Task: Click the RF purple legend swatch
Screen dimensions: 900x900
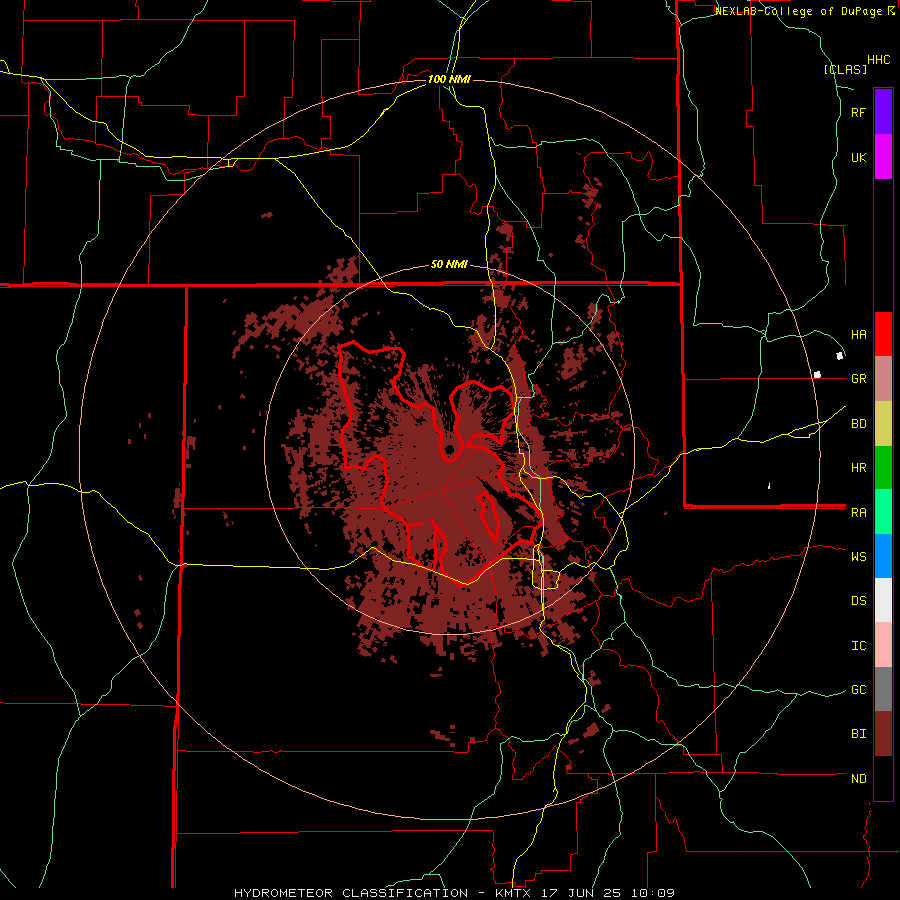Action: click(883, 112)
